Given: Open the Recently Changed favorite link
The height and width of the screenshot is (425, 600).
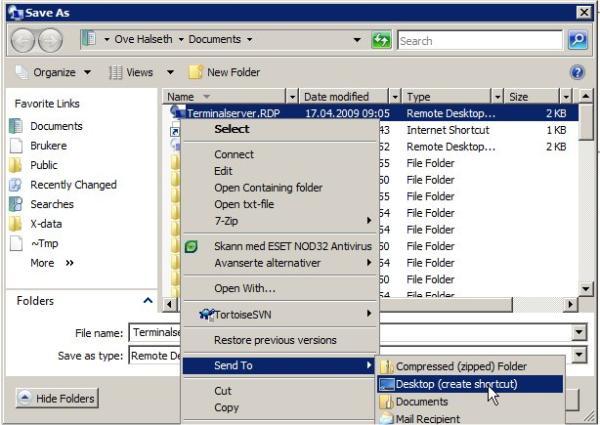Looking at the screenshot, I should (x=73, y=185).
